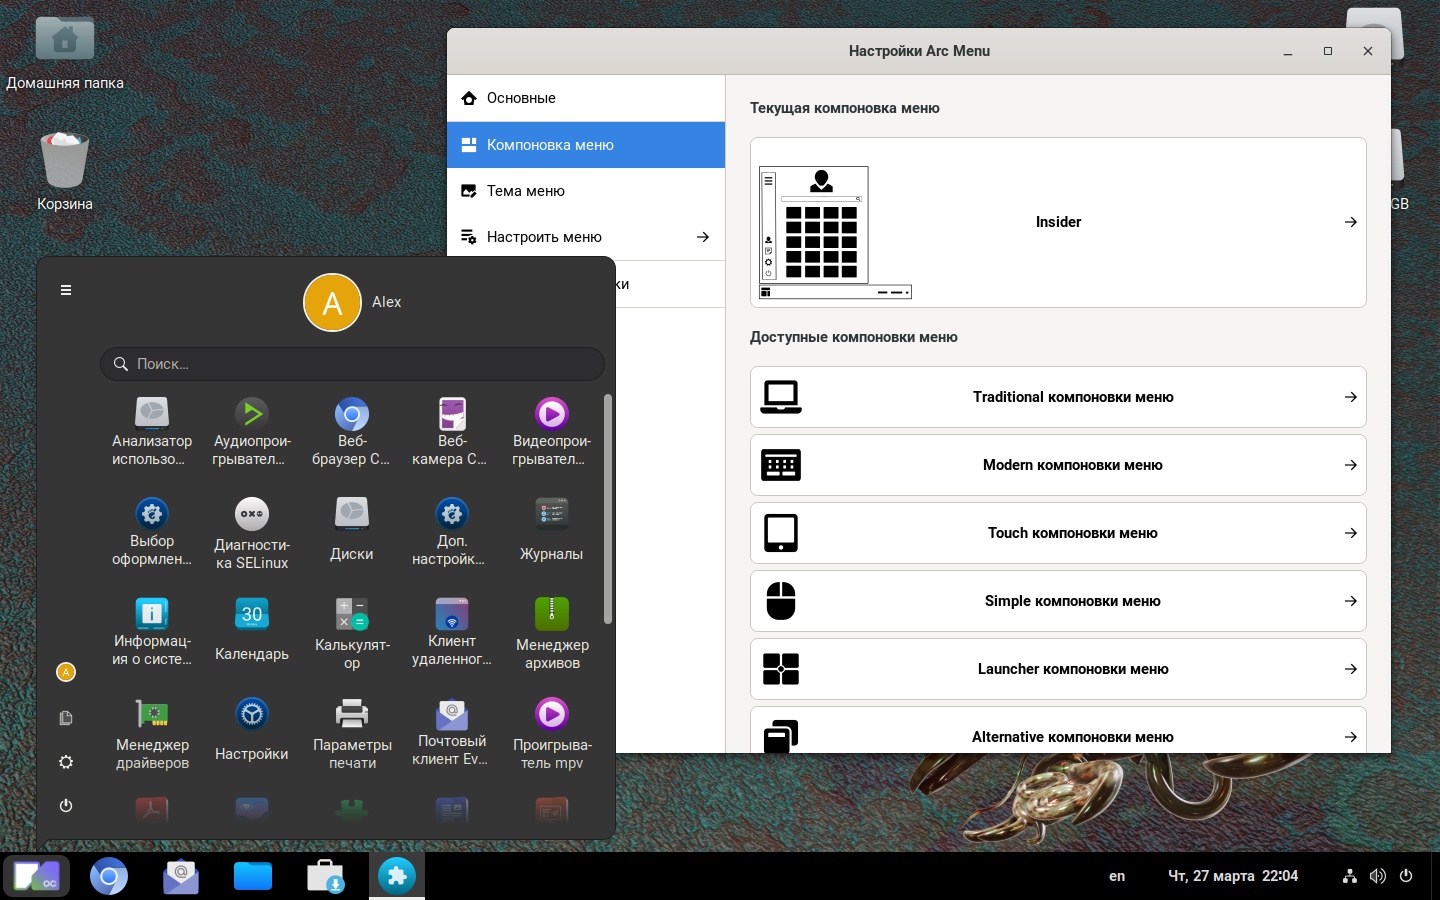Click the power icon in menu sidebar

tap(66, 805)
